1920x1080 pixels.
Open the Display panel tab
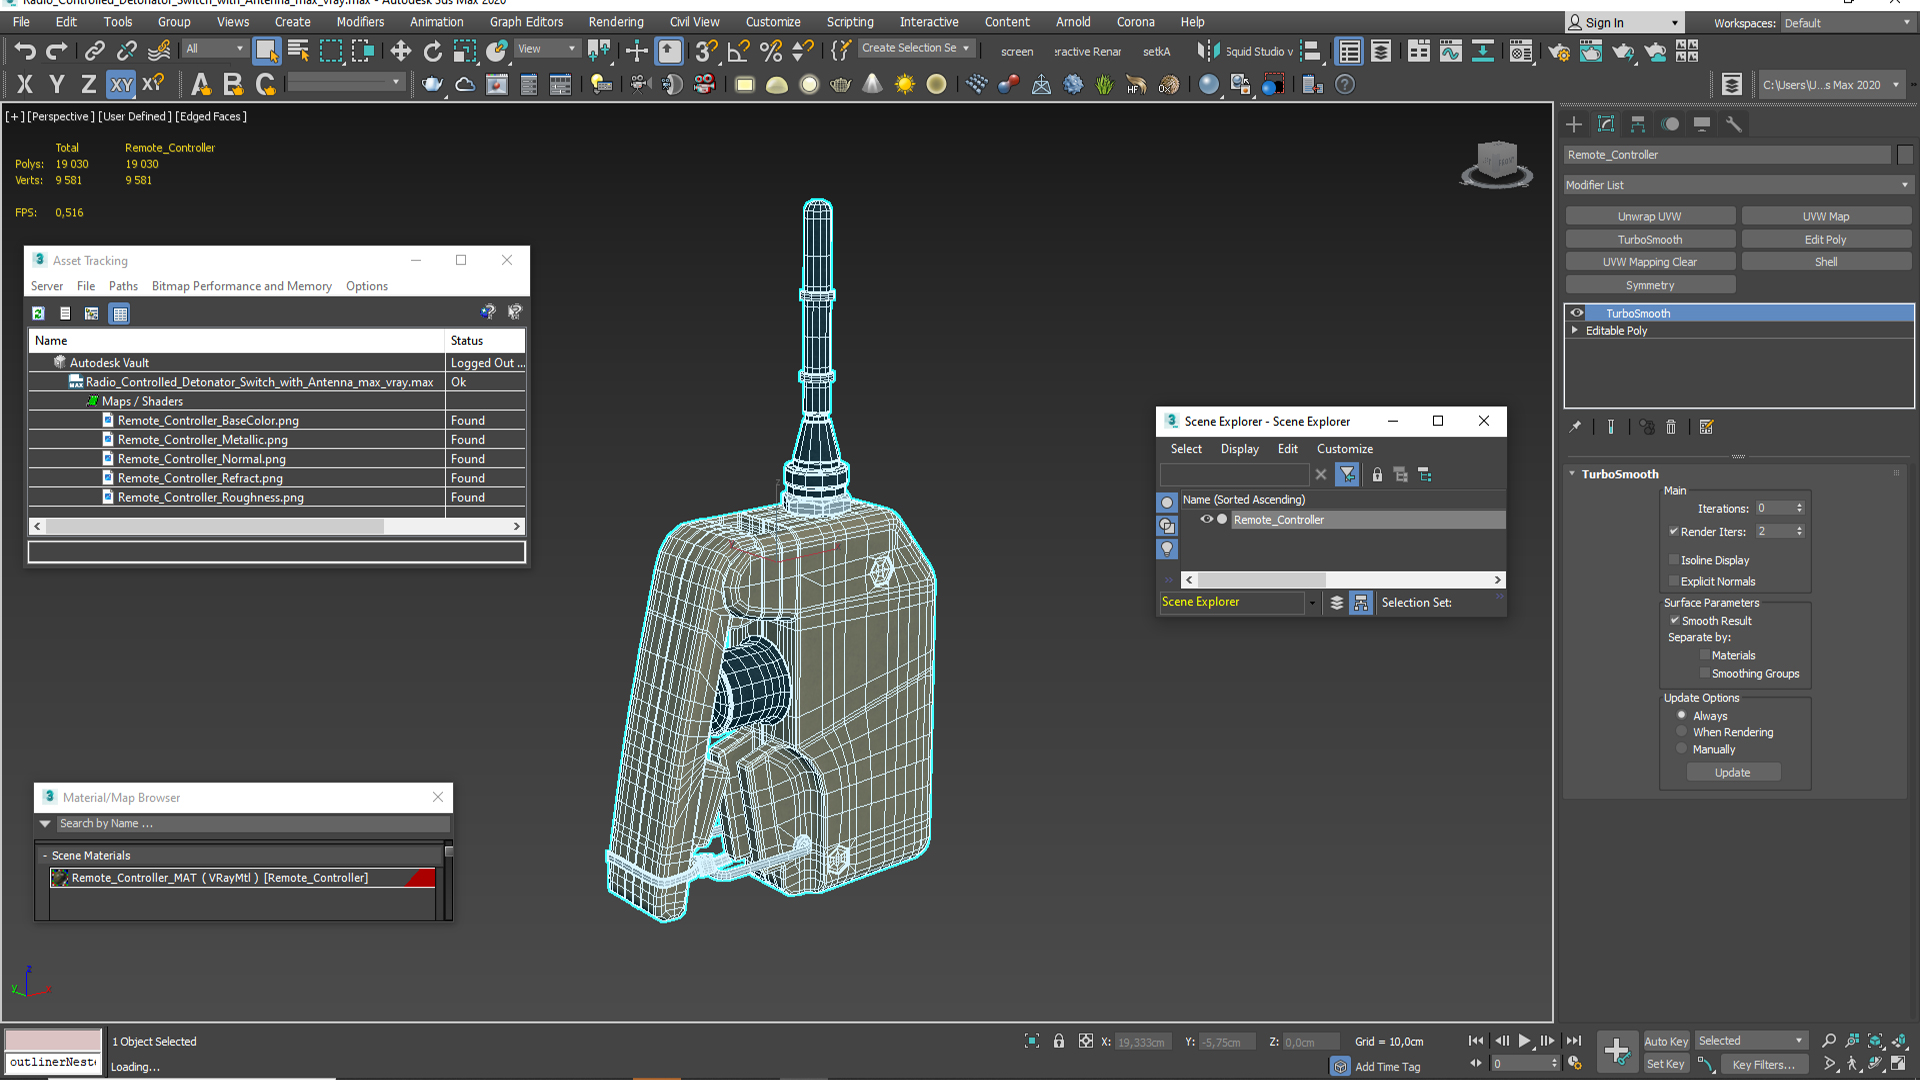[x=1702, y=124]
